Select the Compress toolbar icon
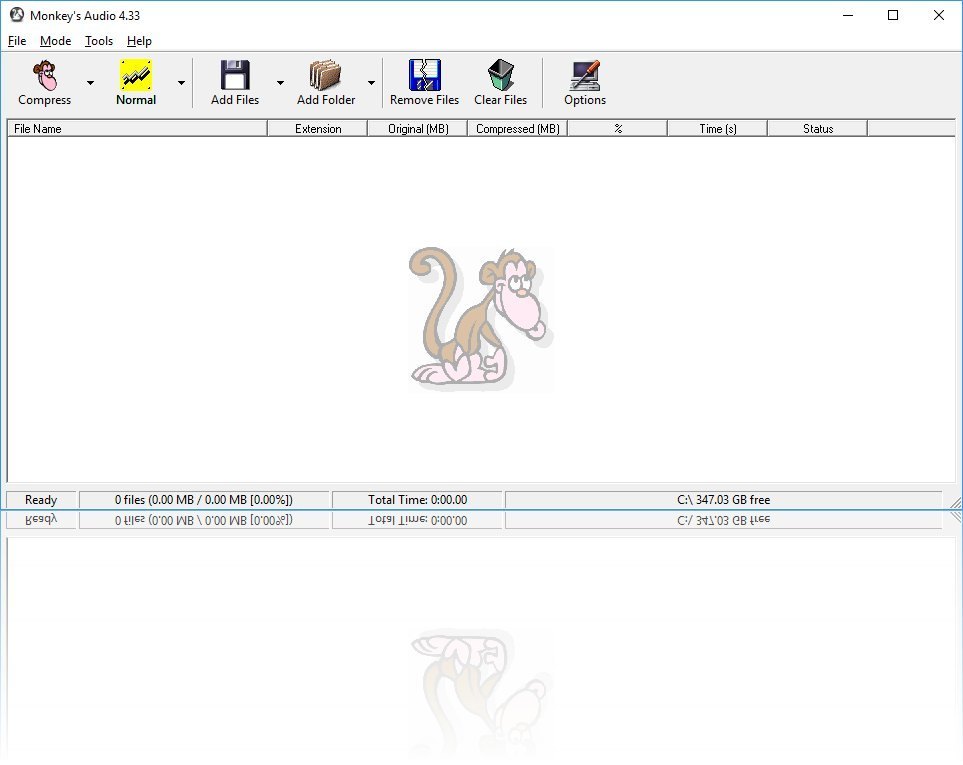The height and width of the screenshot is (765, 963). [42, 75]
